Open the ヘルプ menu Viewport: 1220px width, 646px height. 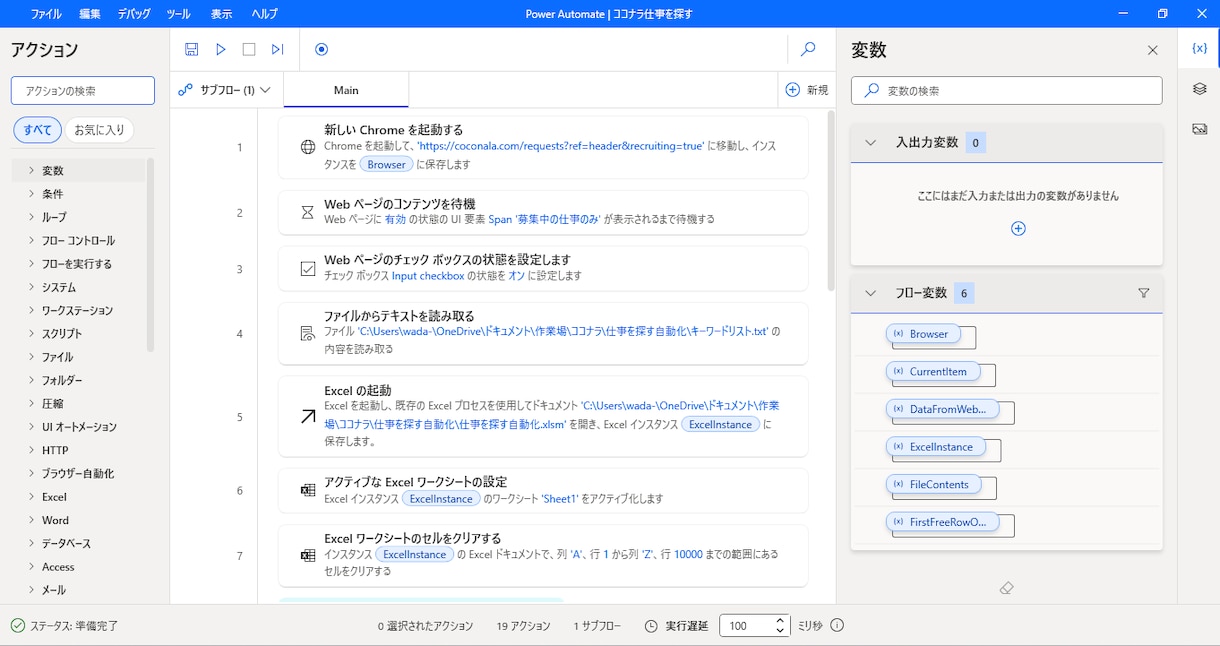265,14
